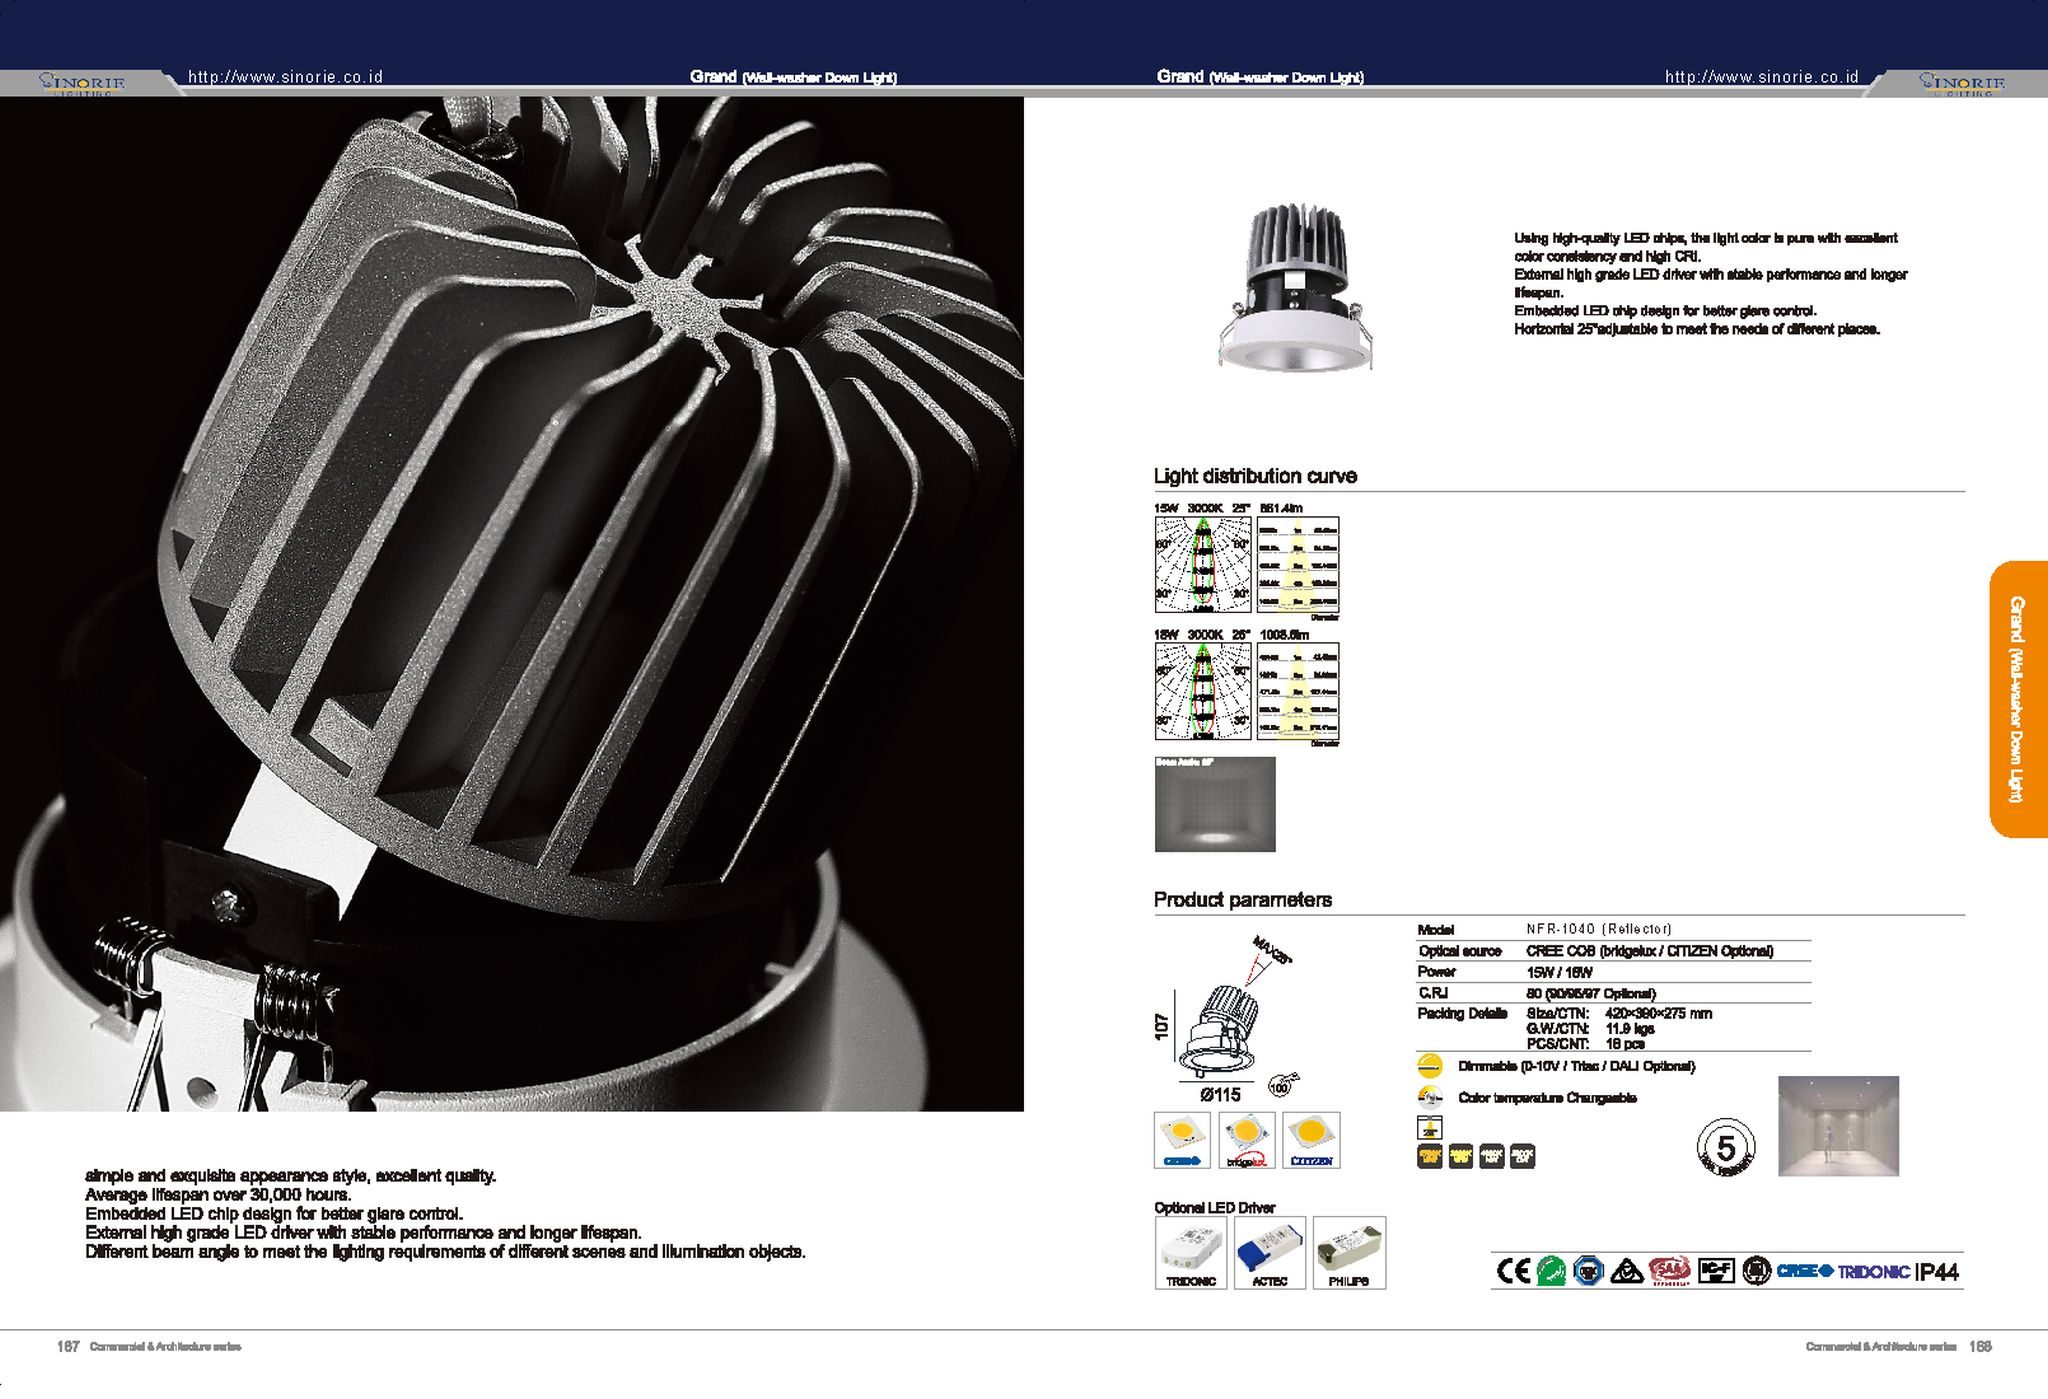Click the CE certification mark
2048x1399 pixels.
1513,1271
